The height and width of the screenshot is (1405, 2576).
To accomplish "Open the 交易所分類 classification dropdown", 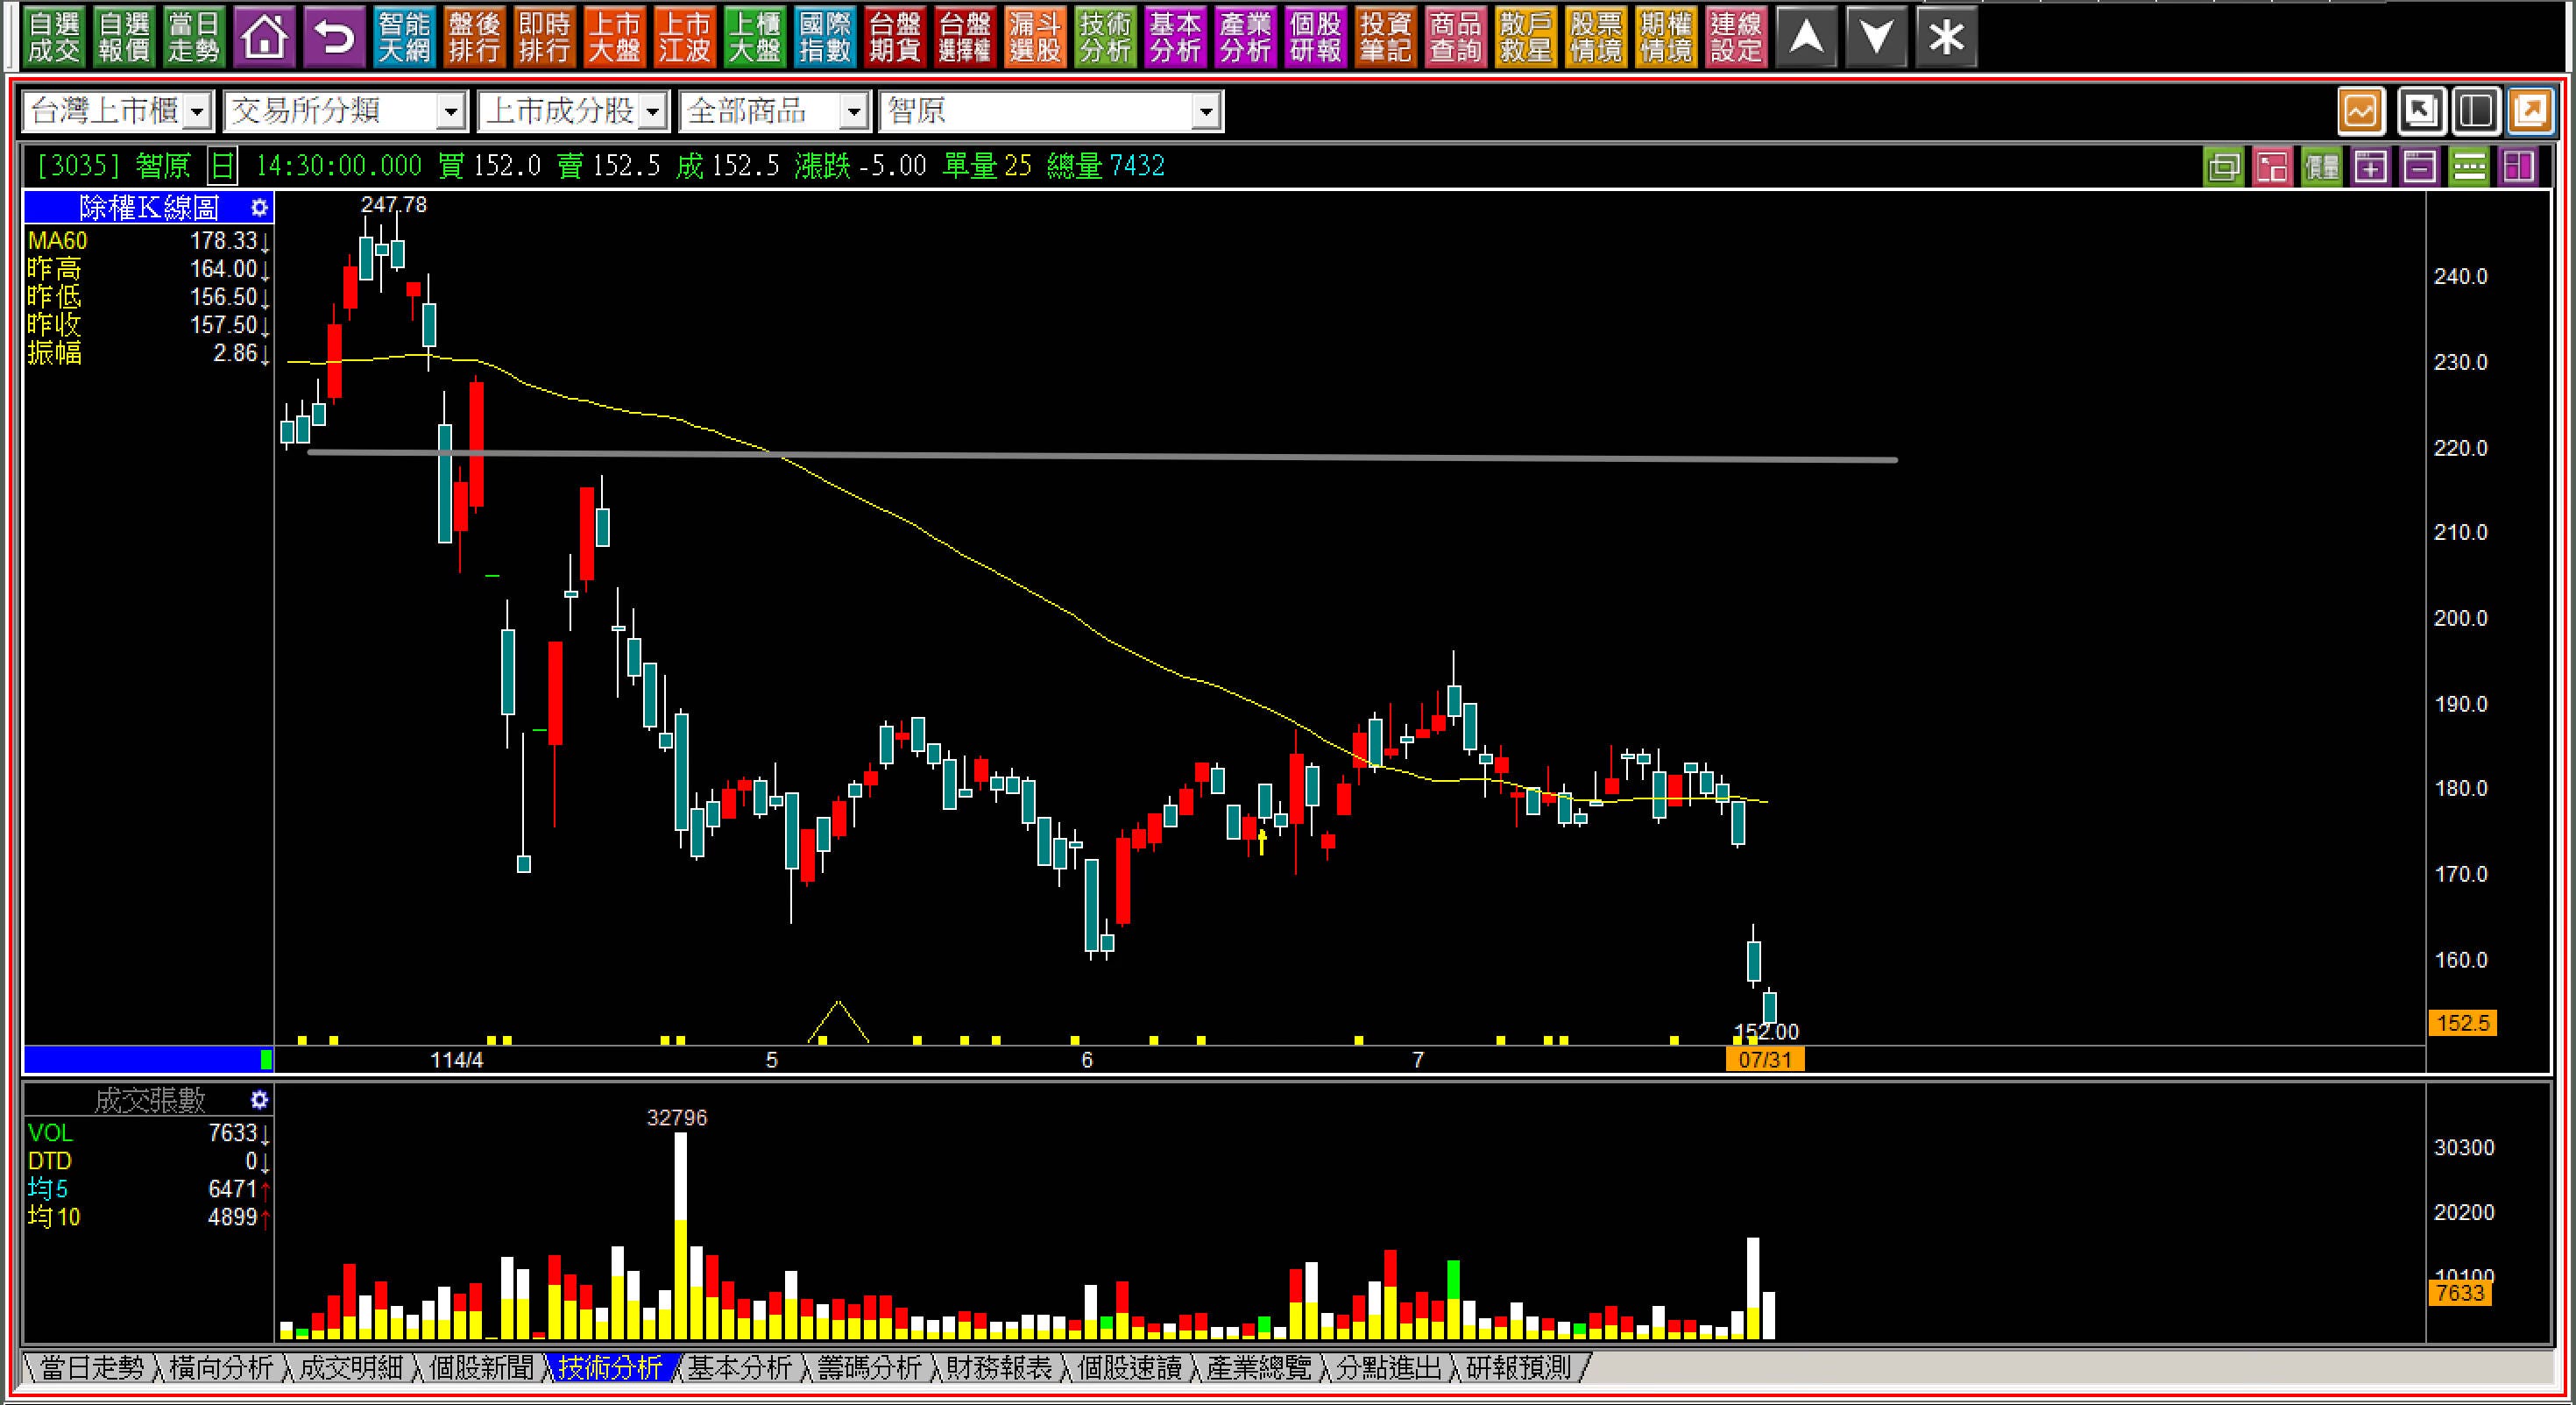I will coord(451,111).
